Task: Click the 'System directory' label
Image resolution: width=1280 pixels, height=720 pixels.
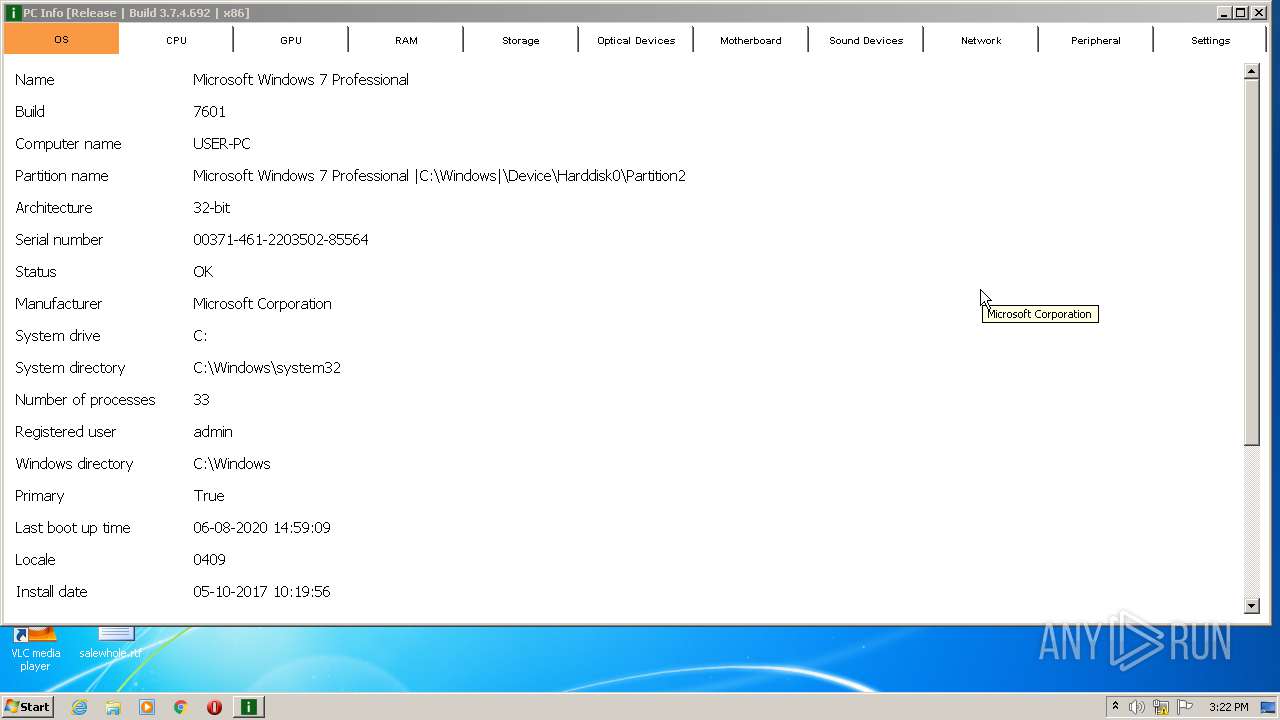Action: [70, 368]
